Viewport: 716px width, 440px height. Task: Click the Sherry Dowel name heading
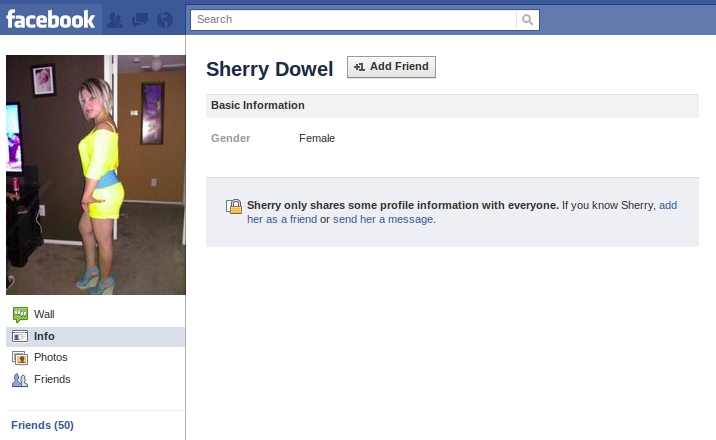click(x=269, y=69)
